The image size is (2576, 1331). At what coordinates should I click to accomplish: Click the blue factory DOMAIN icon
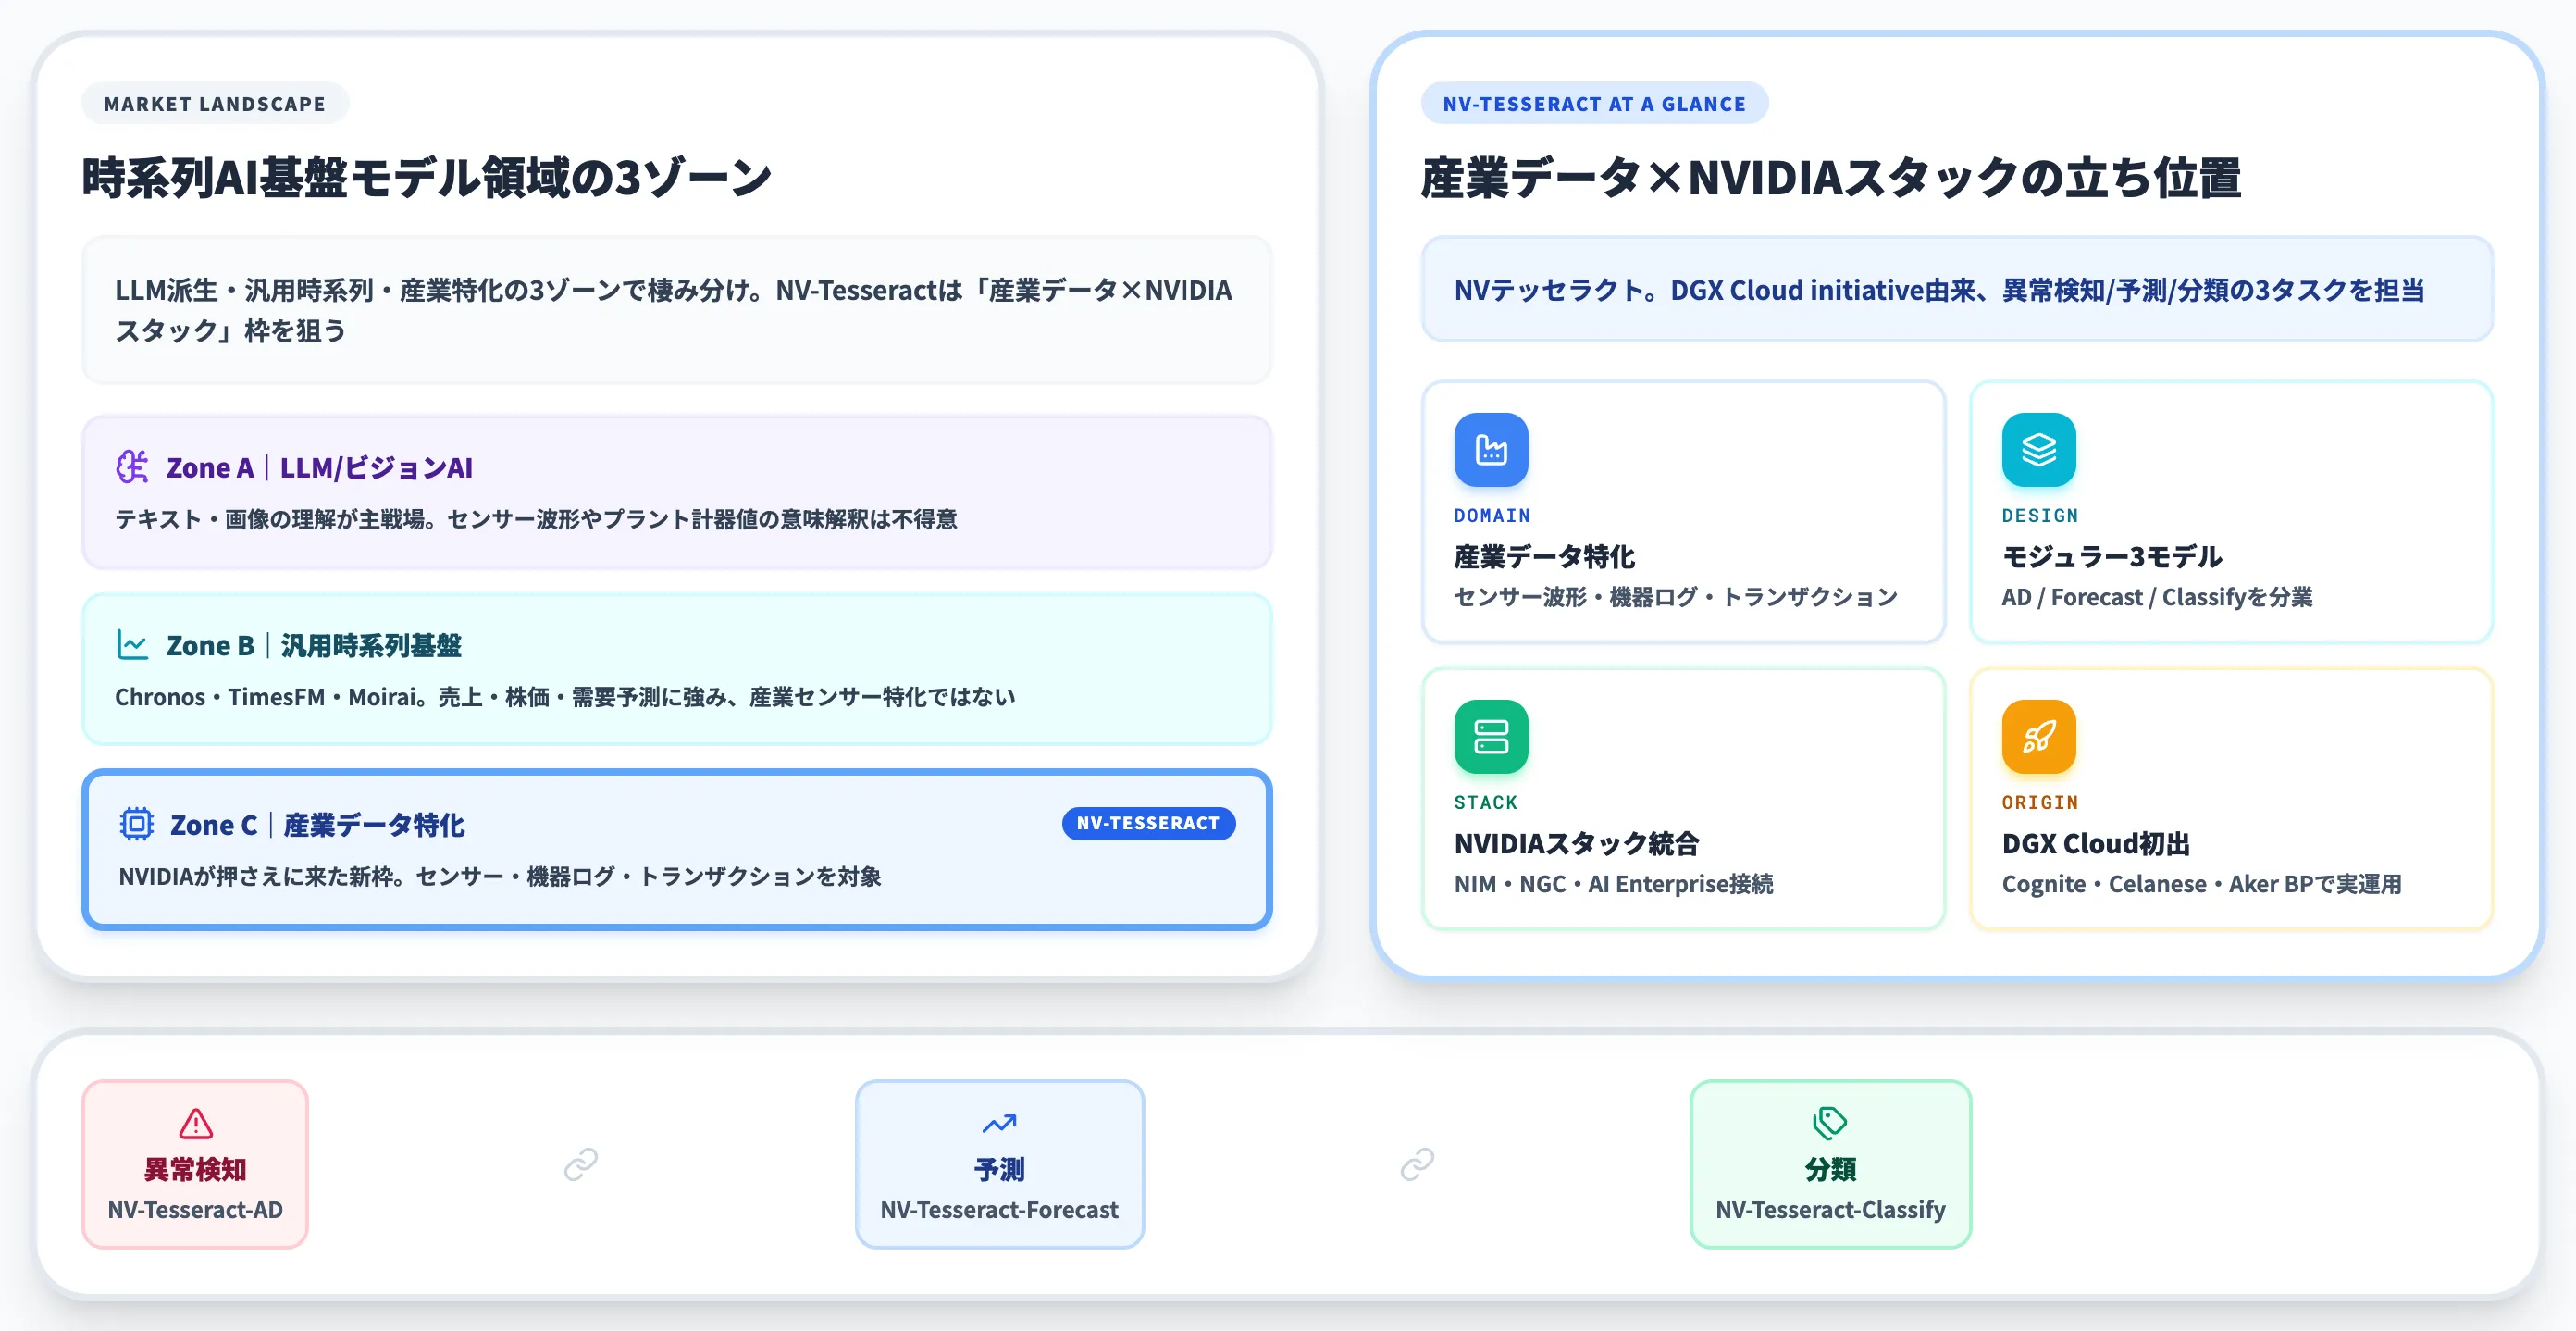tap(1491, 450)
